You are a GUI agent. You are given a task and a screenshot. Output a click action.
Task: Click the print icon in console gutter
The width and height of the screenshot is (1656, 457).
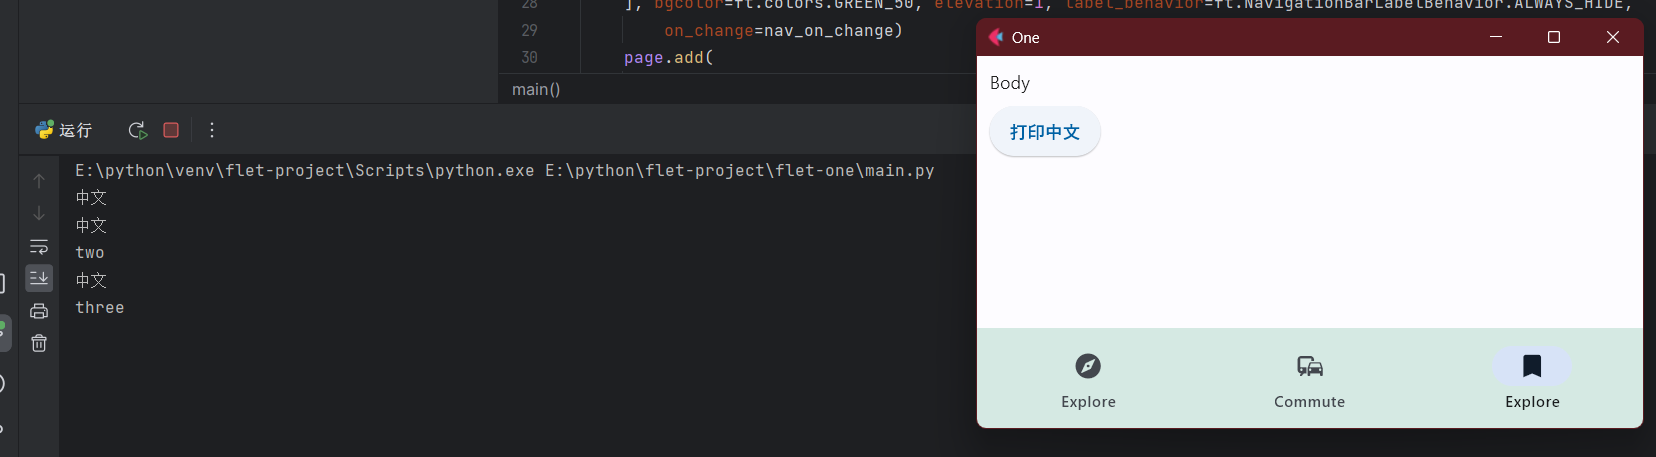[39, 311]
